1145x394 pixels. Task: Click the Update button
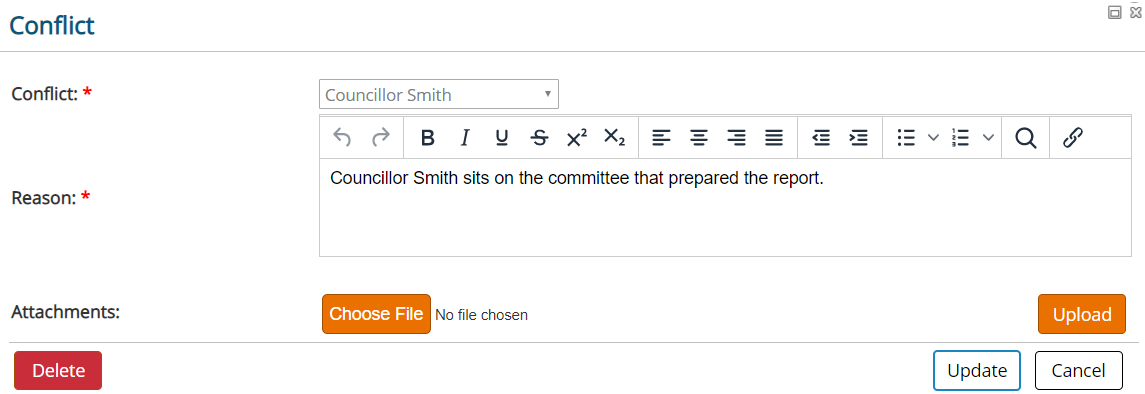977,371
